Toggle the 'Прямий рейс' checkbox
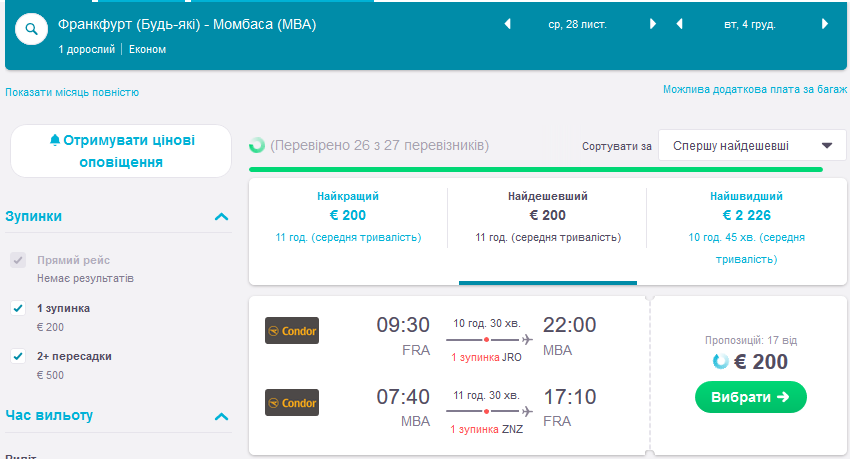 [17, 260]
